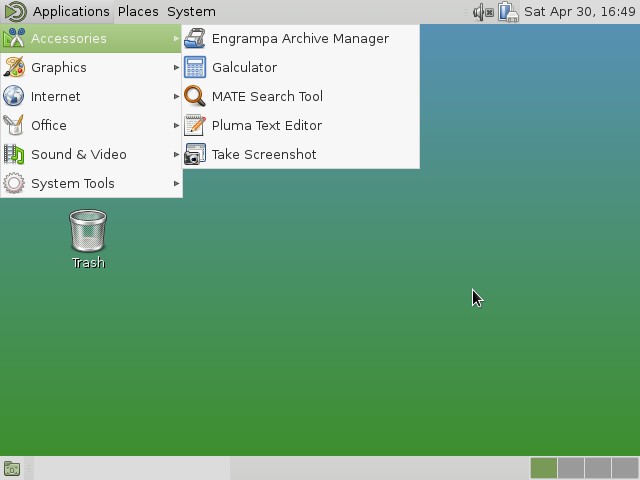Image resolution: width=640 pixels, height=480 pixels.
Task: Switch to the second workspace
Action: tap(571, 468)
